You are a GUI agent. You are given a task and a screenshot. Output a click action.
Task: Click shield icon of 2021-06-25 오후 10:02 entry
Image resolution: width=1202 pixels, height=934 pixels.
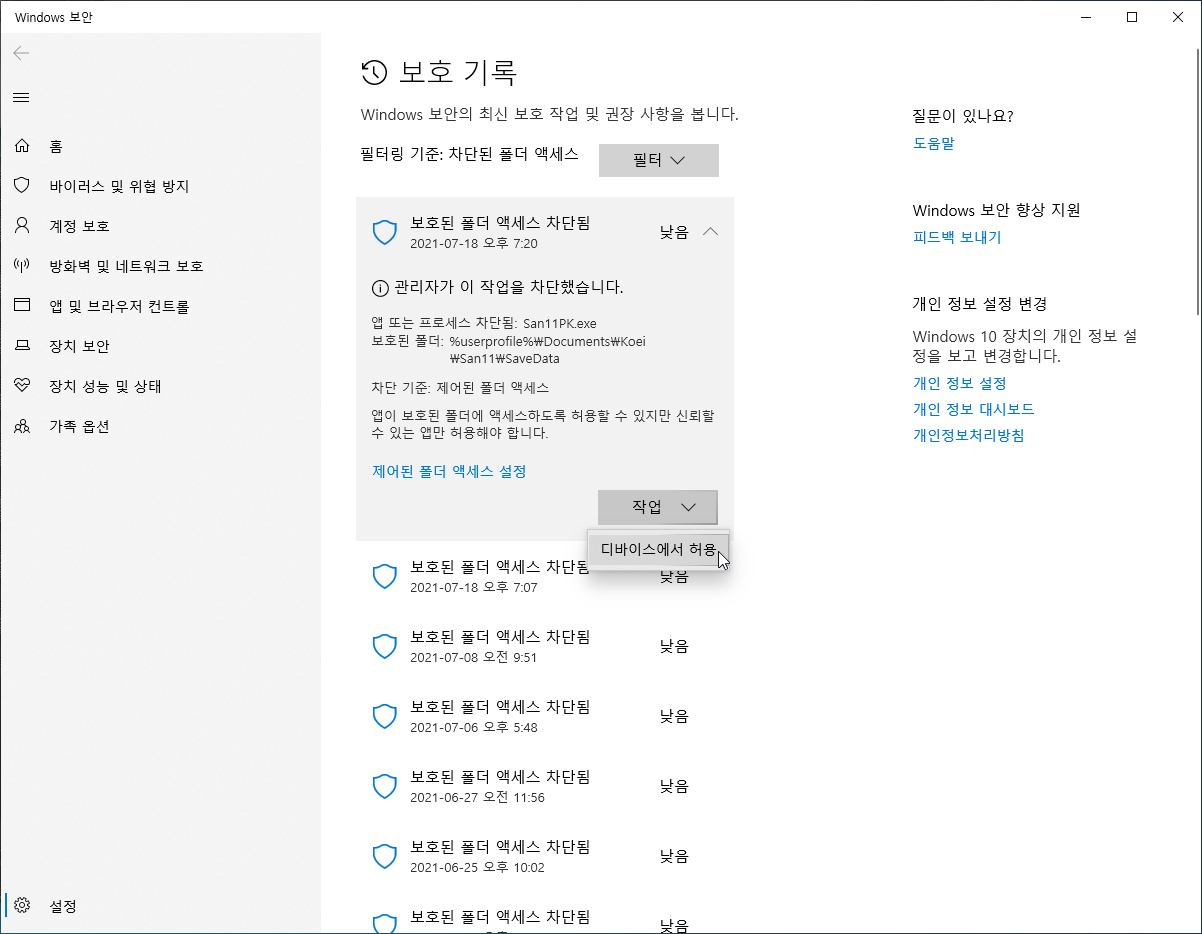pyautogui.click(x=385, y=856)
